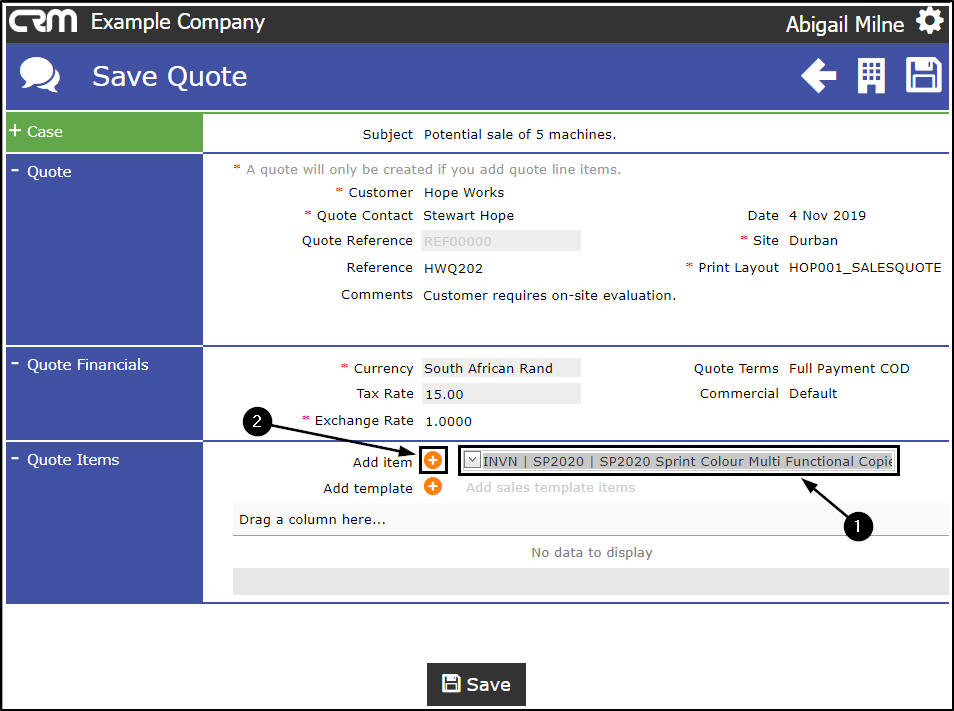Click the Quote Contact value Stewart Hope
The image size is (954, 711).
468,216
